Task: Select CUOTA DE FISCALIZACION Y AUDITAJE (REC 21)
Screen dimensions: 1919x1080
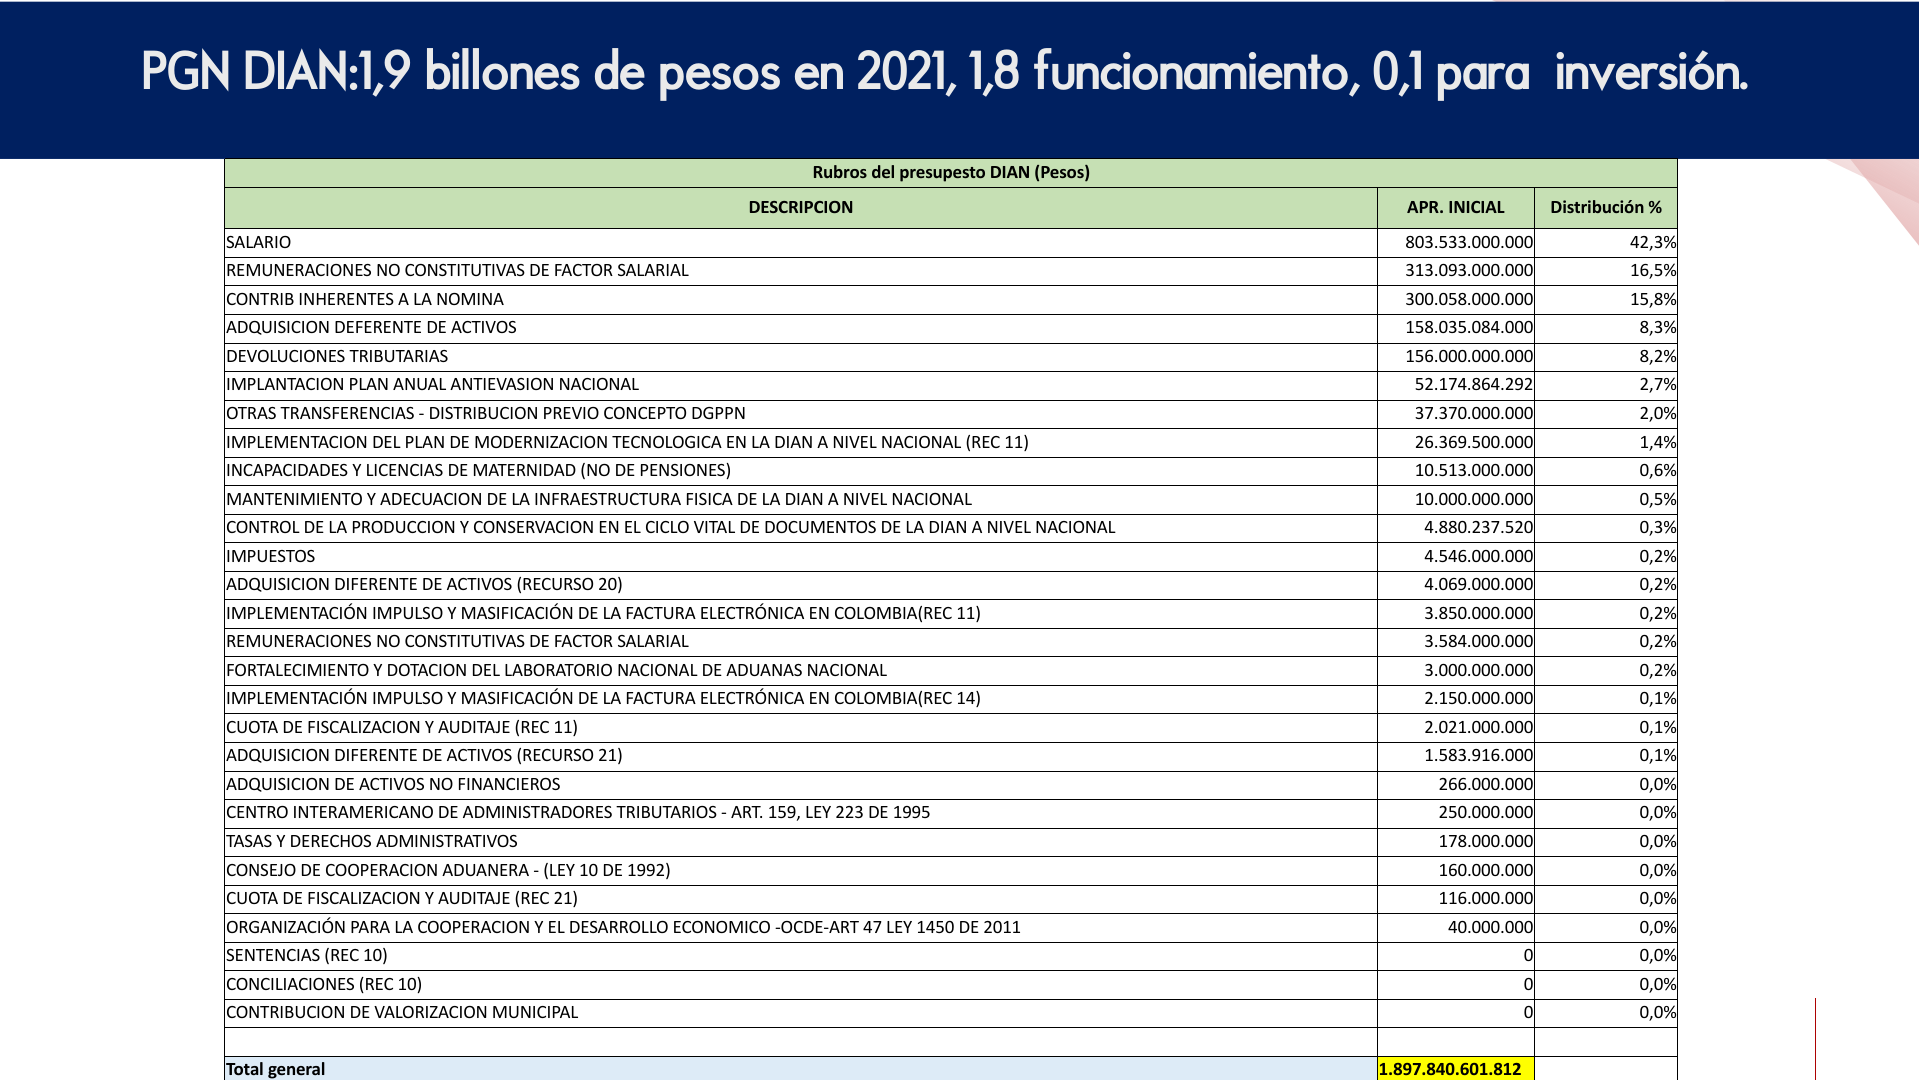Action: [x=402, y=898]
